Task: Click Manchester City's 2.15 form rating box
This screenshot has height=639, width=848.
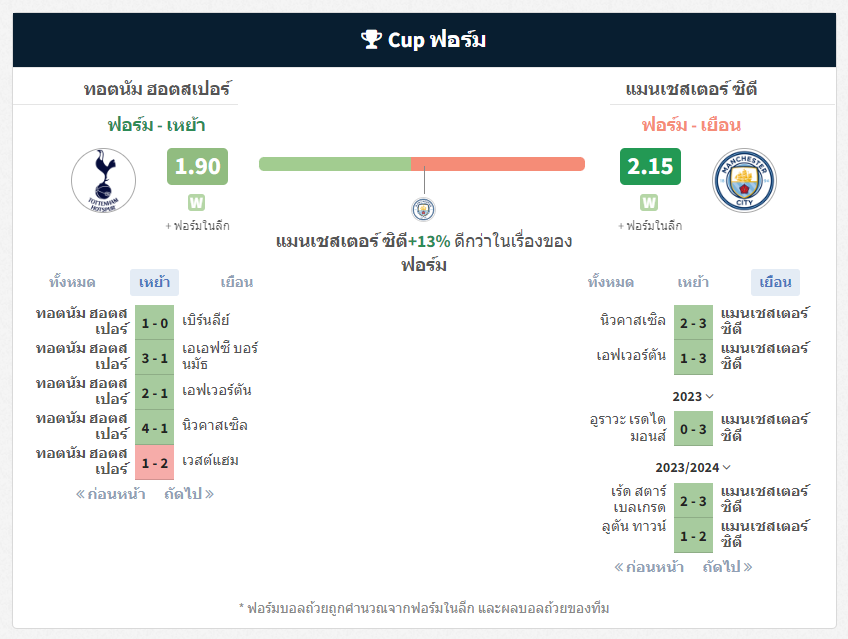Action: coord(650,167)
